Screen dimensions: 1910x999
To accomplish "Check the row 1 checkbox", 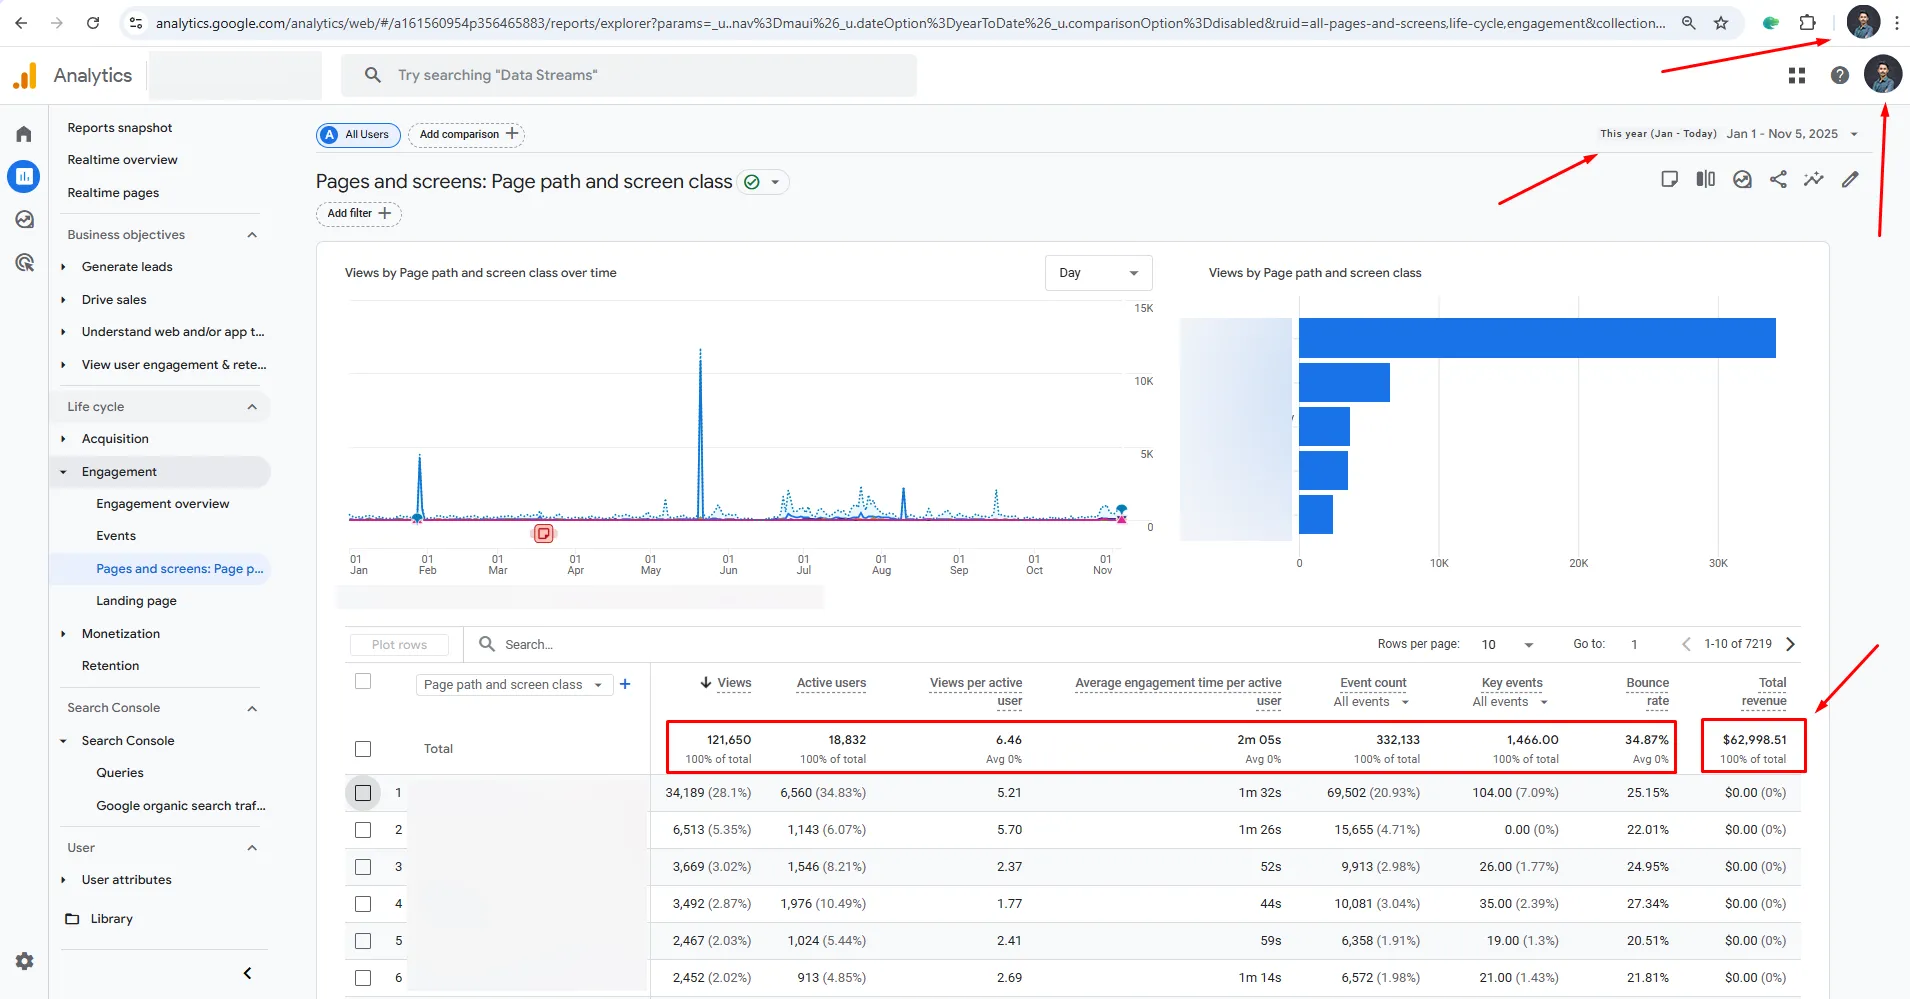I will [363, 793].
